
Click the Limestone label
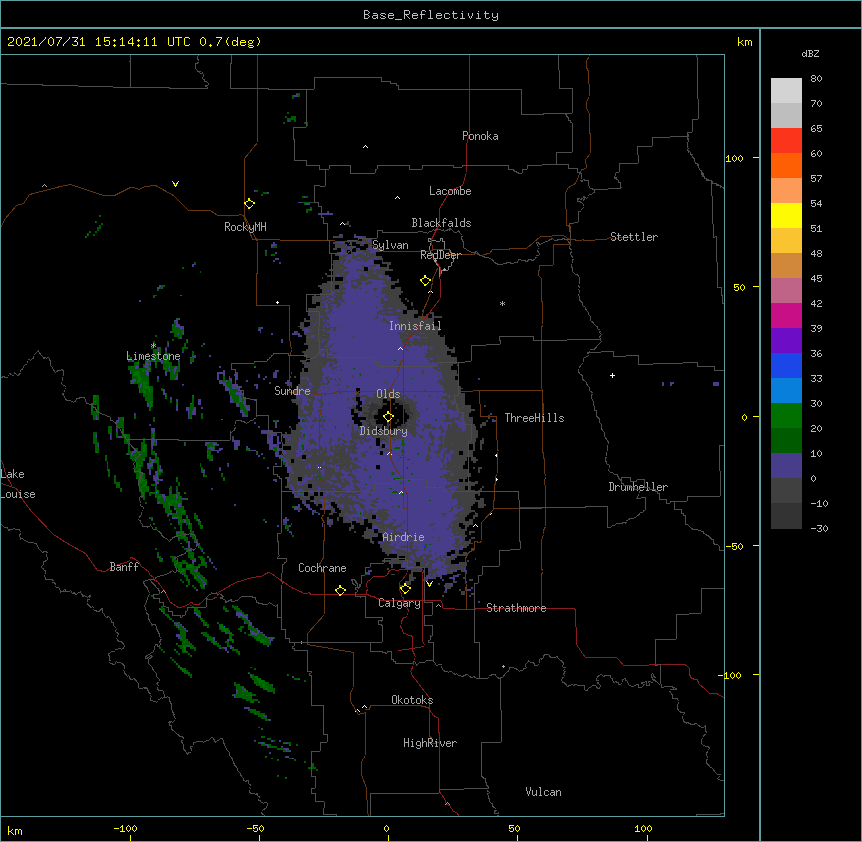(x=153, y=356)
